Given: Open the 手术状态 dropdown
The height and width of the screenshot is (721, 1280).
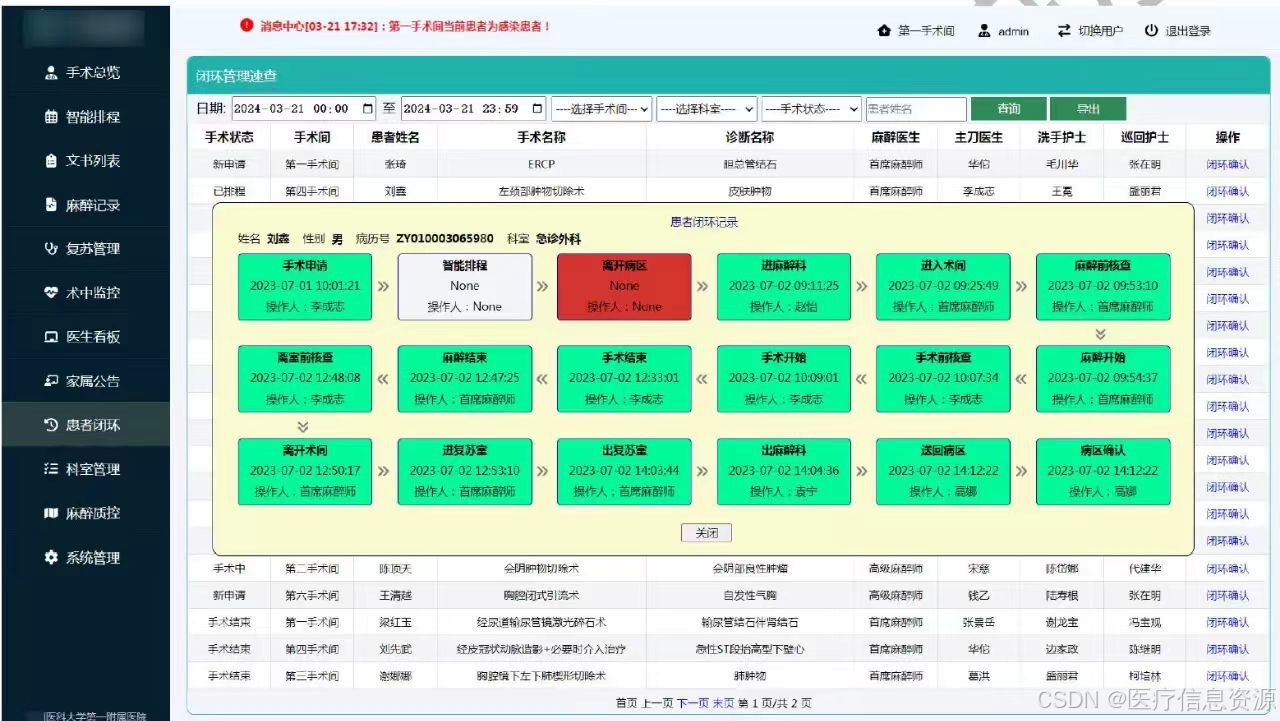Looking at the screenshot, I should point(811,109).
